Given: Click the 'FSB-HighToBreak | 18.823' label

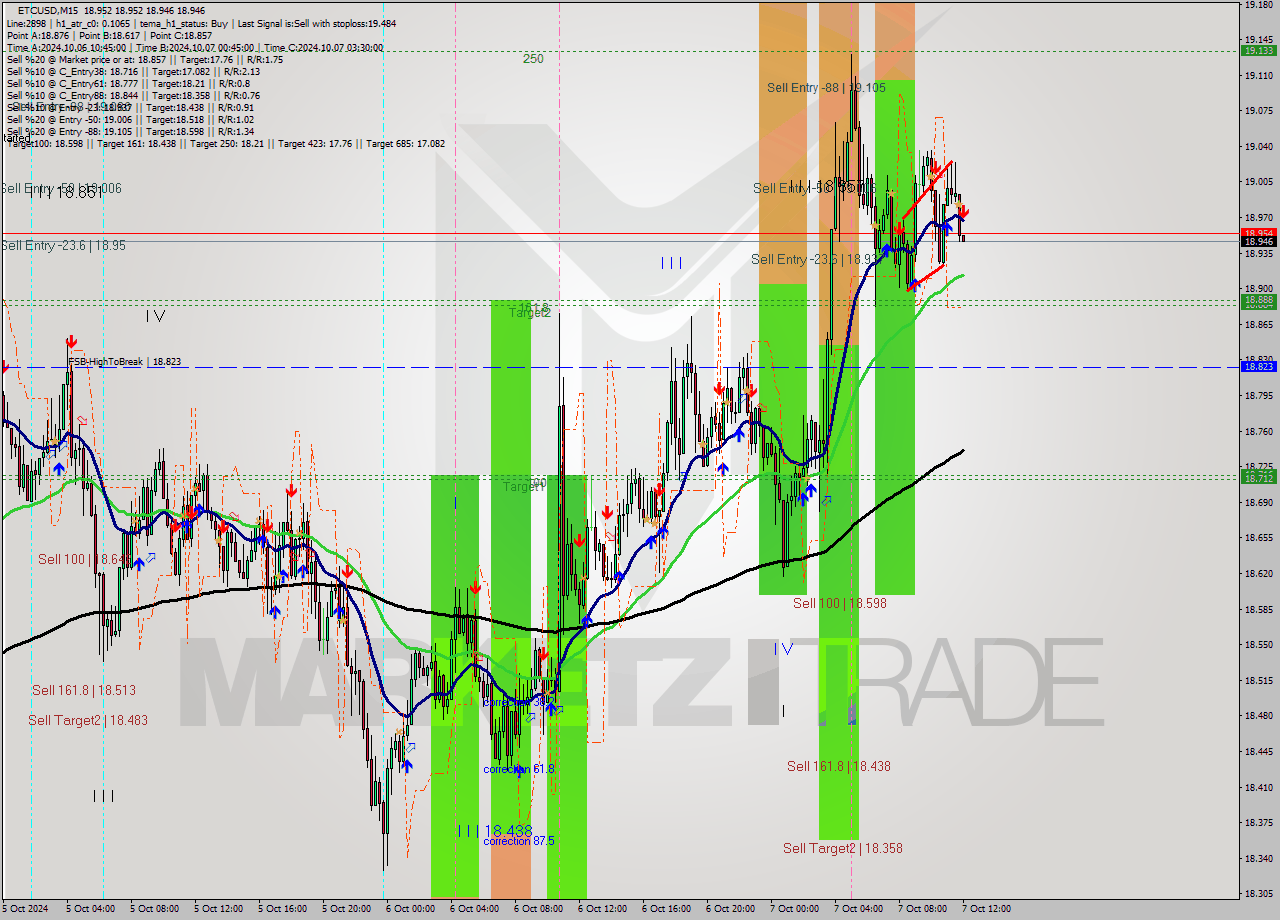Looking at the screenshot, I should click(125, 362).
